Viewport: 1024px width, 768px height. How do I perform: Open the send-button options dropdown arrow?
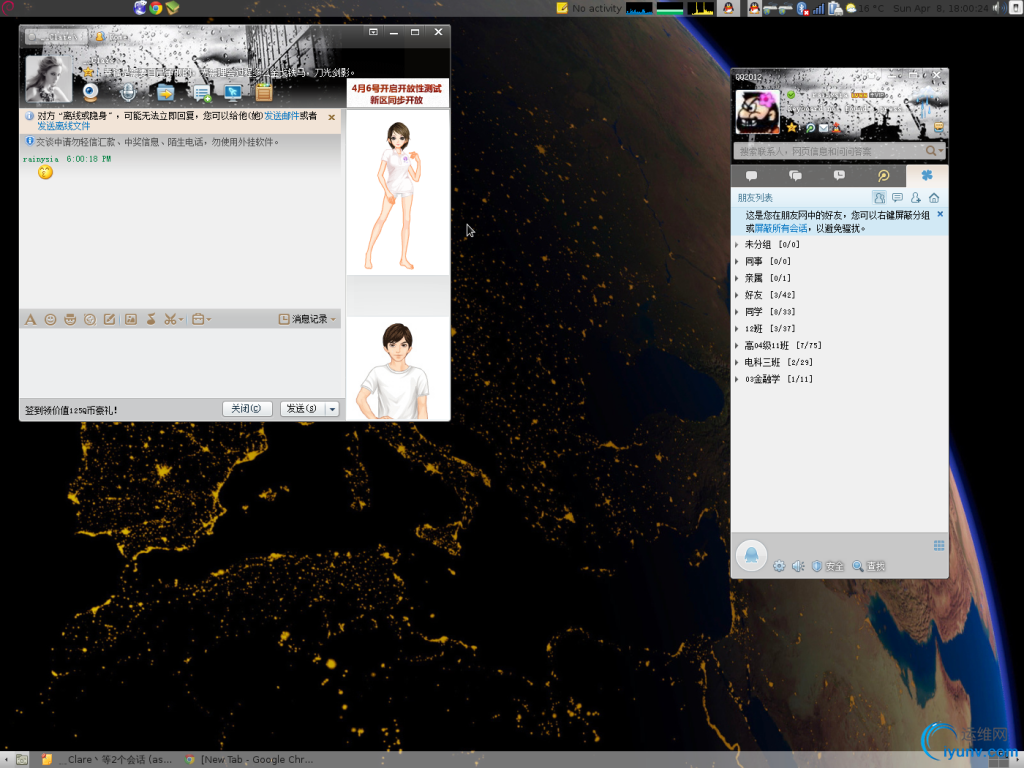pyautogui.click(x=332, y=409)
